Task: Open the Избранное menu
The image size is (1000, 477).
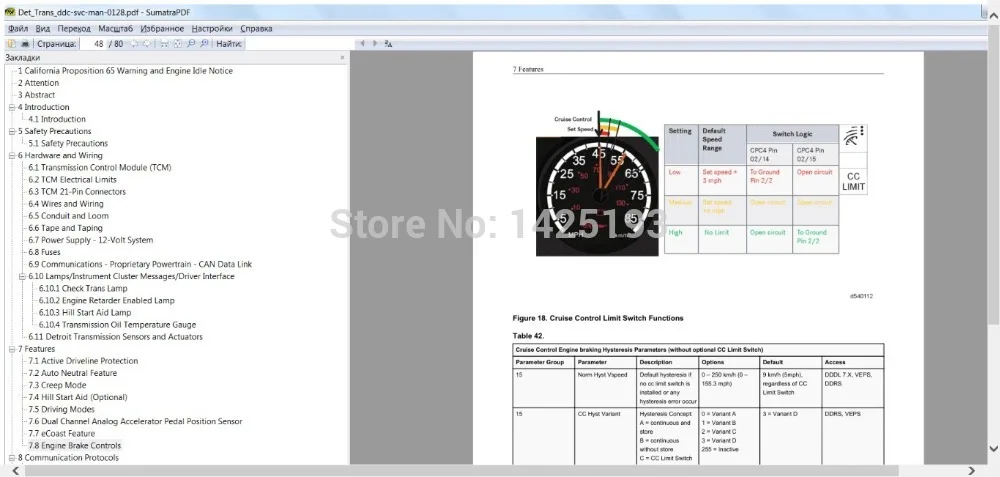Action: point(161,30)
